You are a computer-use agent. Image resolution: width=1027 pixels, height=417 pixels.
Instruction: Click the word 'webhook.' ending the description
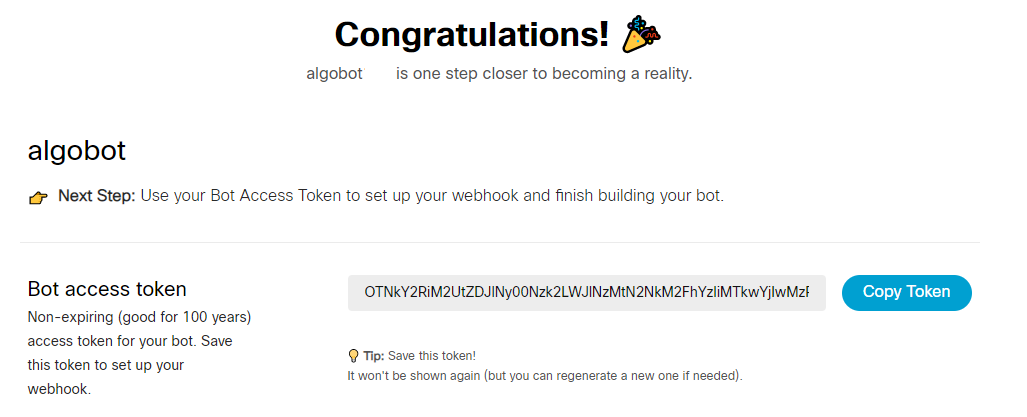tap(59, 389)
